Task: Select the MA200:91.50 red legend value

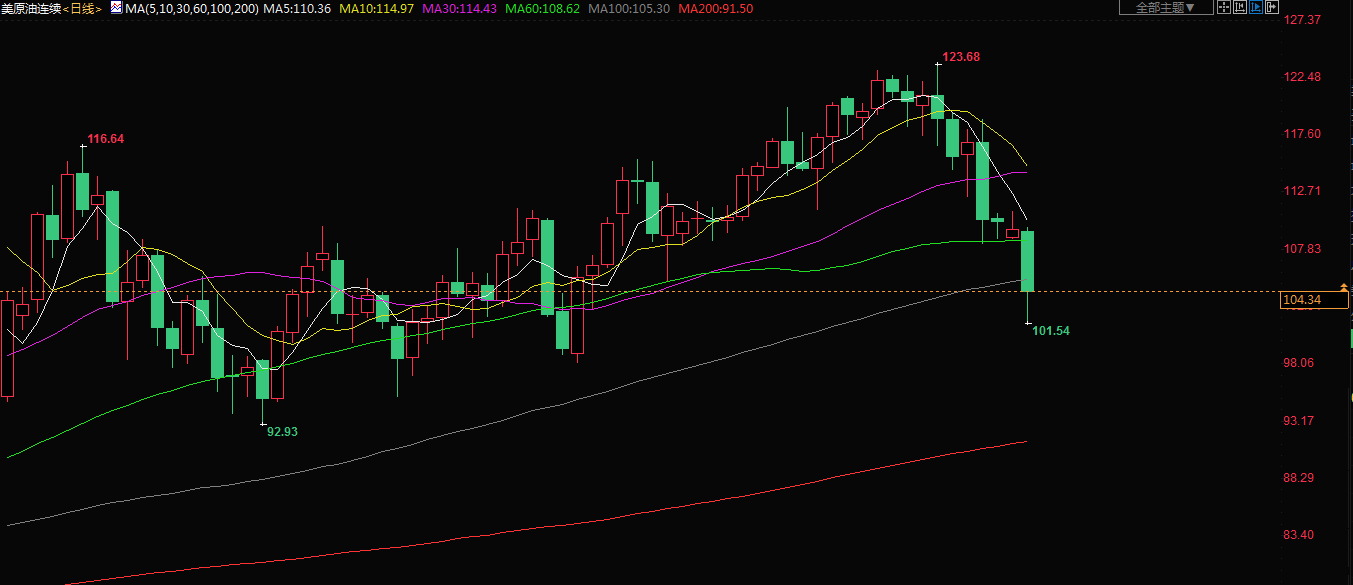Action: click(x=715, y=8)
